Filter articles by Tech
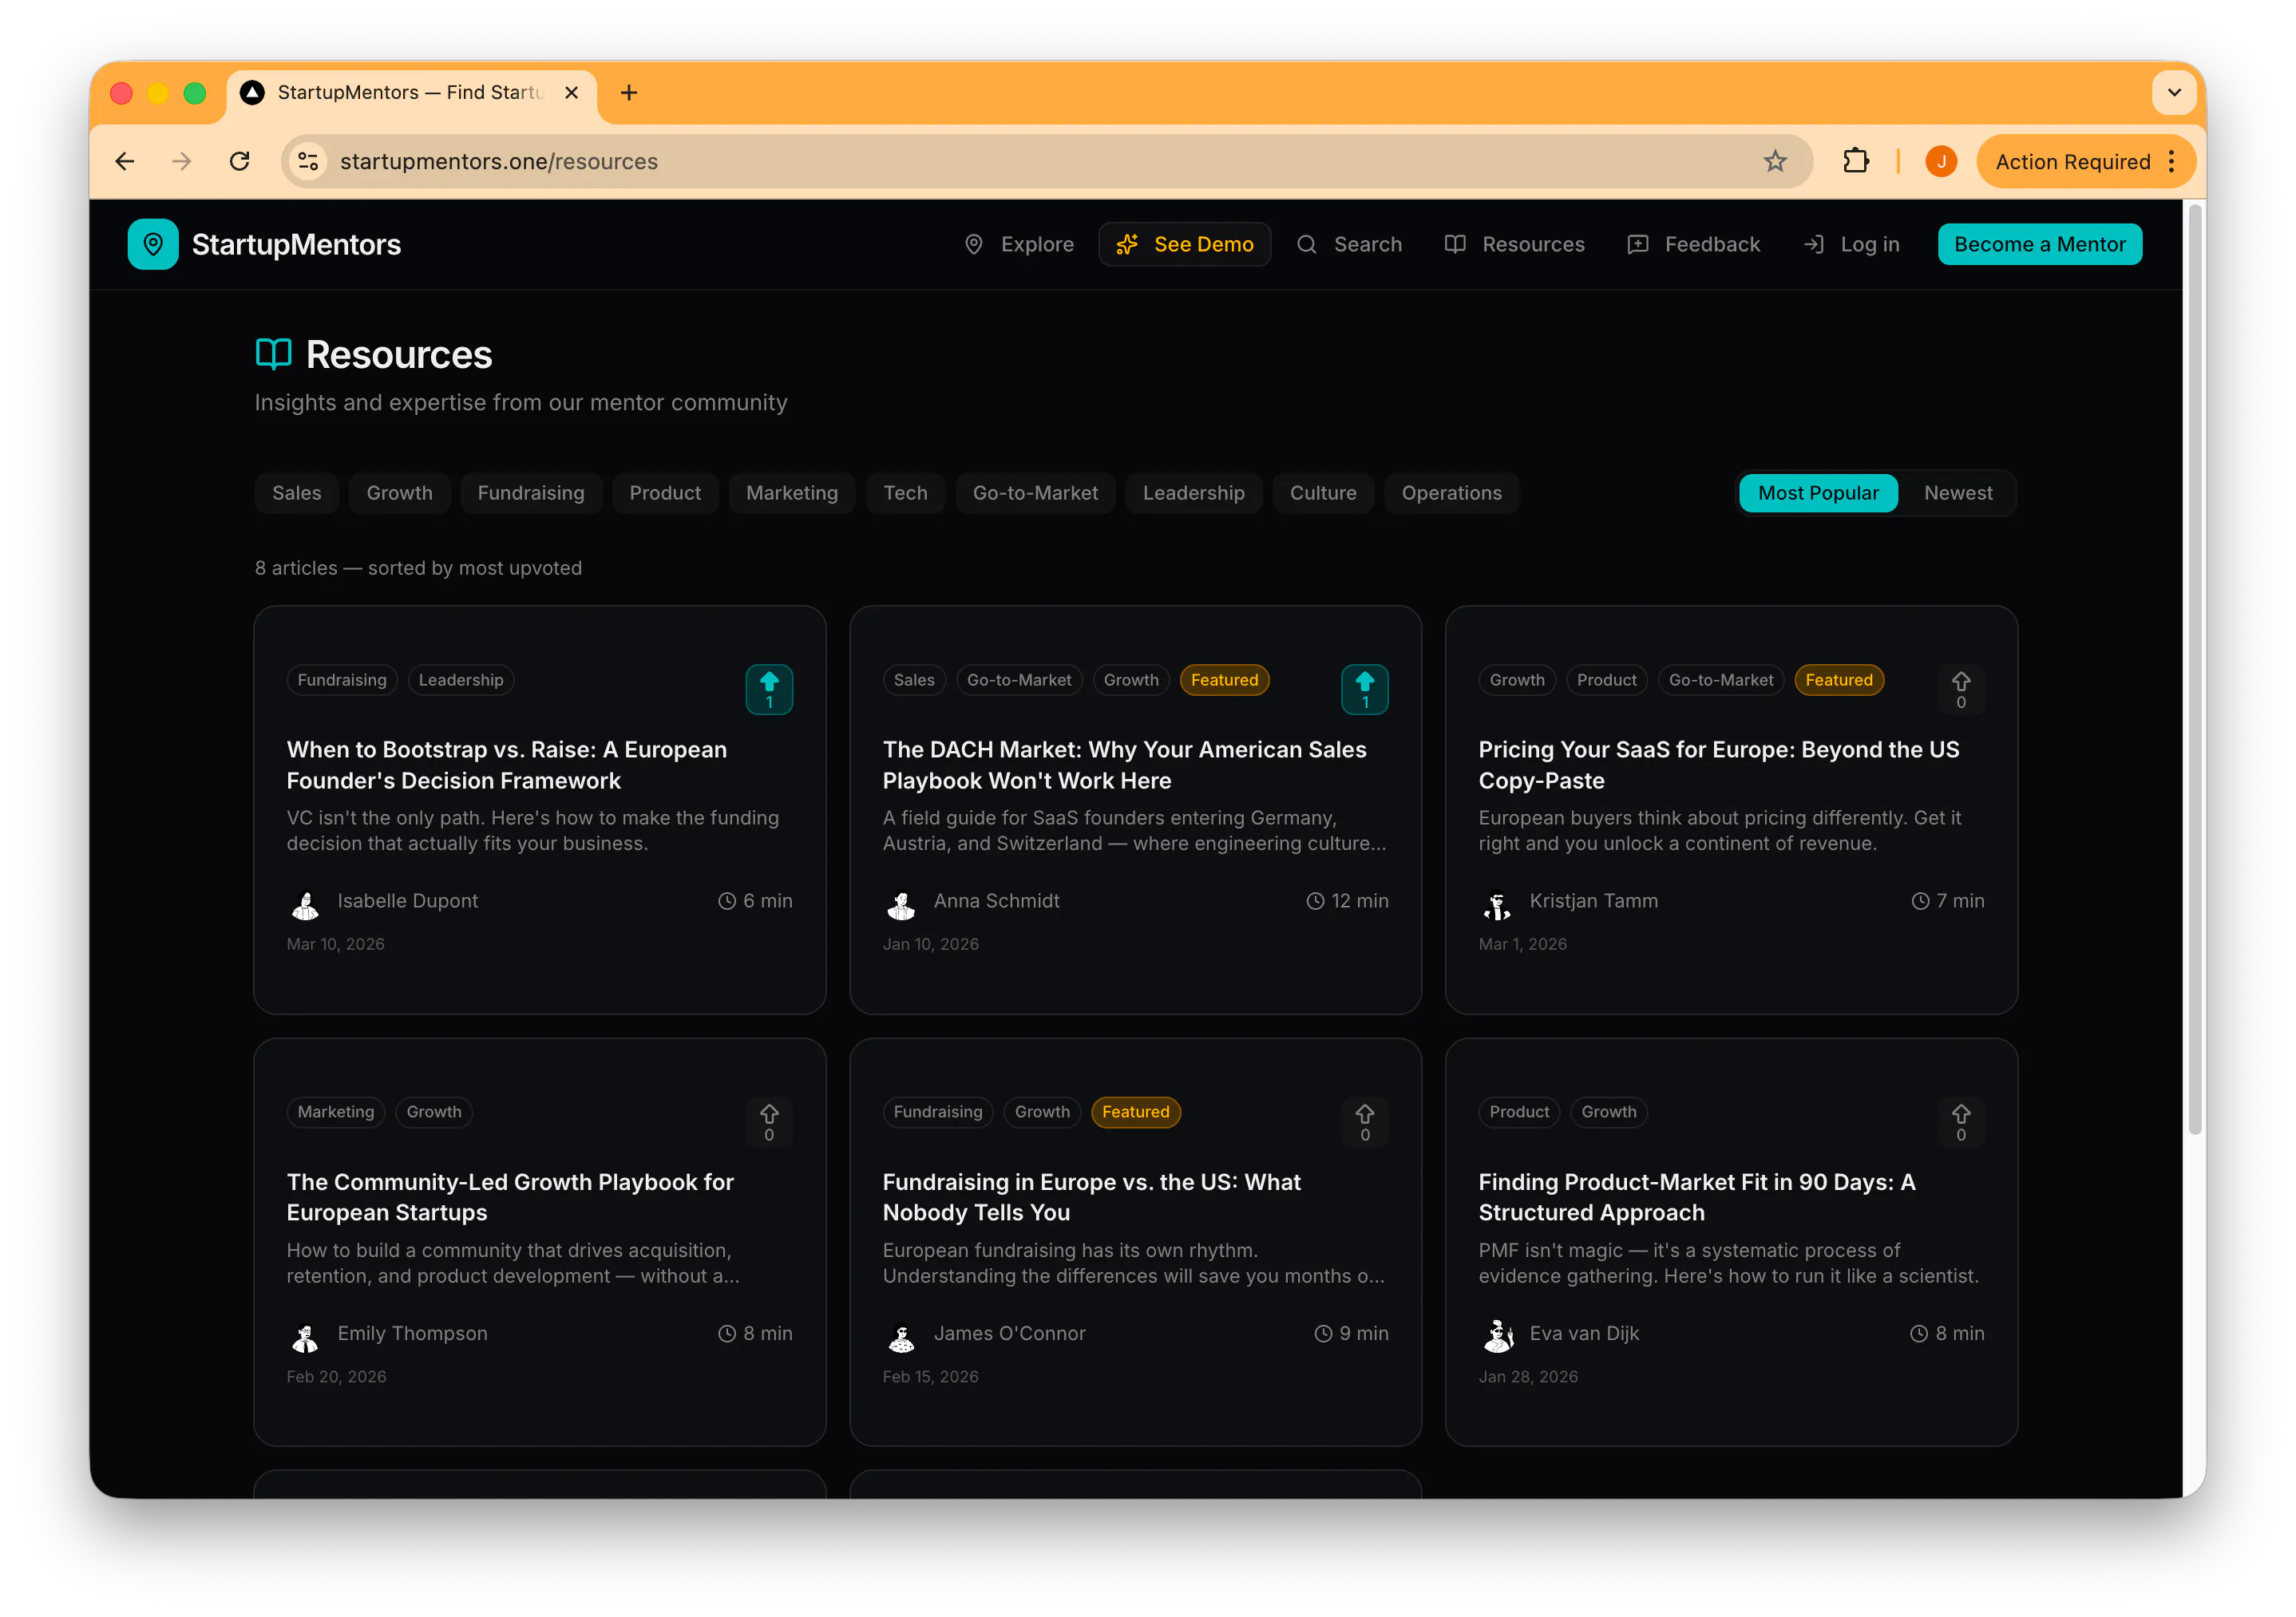The height and width of the screenshot is (1617, 2296). [906, 493]
